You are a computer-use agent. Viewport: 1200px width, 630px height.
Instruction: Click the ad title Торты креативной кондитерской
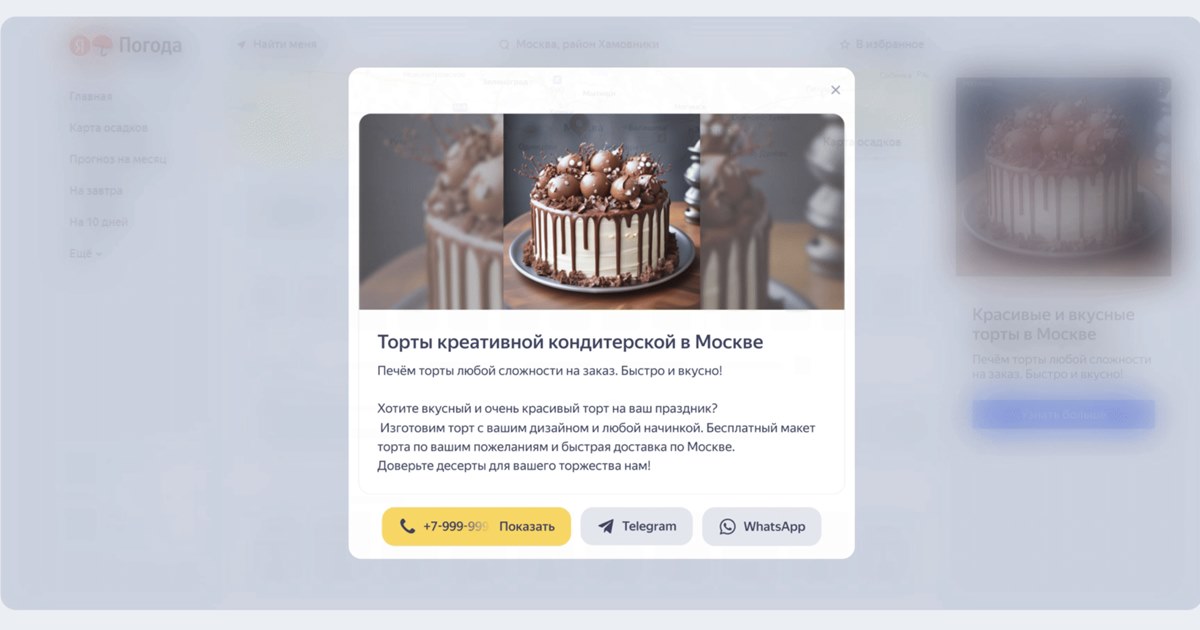(x=570, y=342)
